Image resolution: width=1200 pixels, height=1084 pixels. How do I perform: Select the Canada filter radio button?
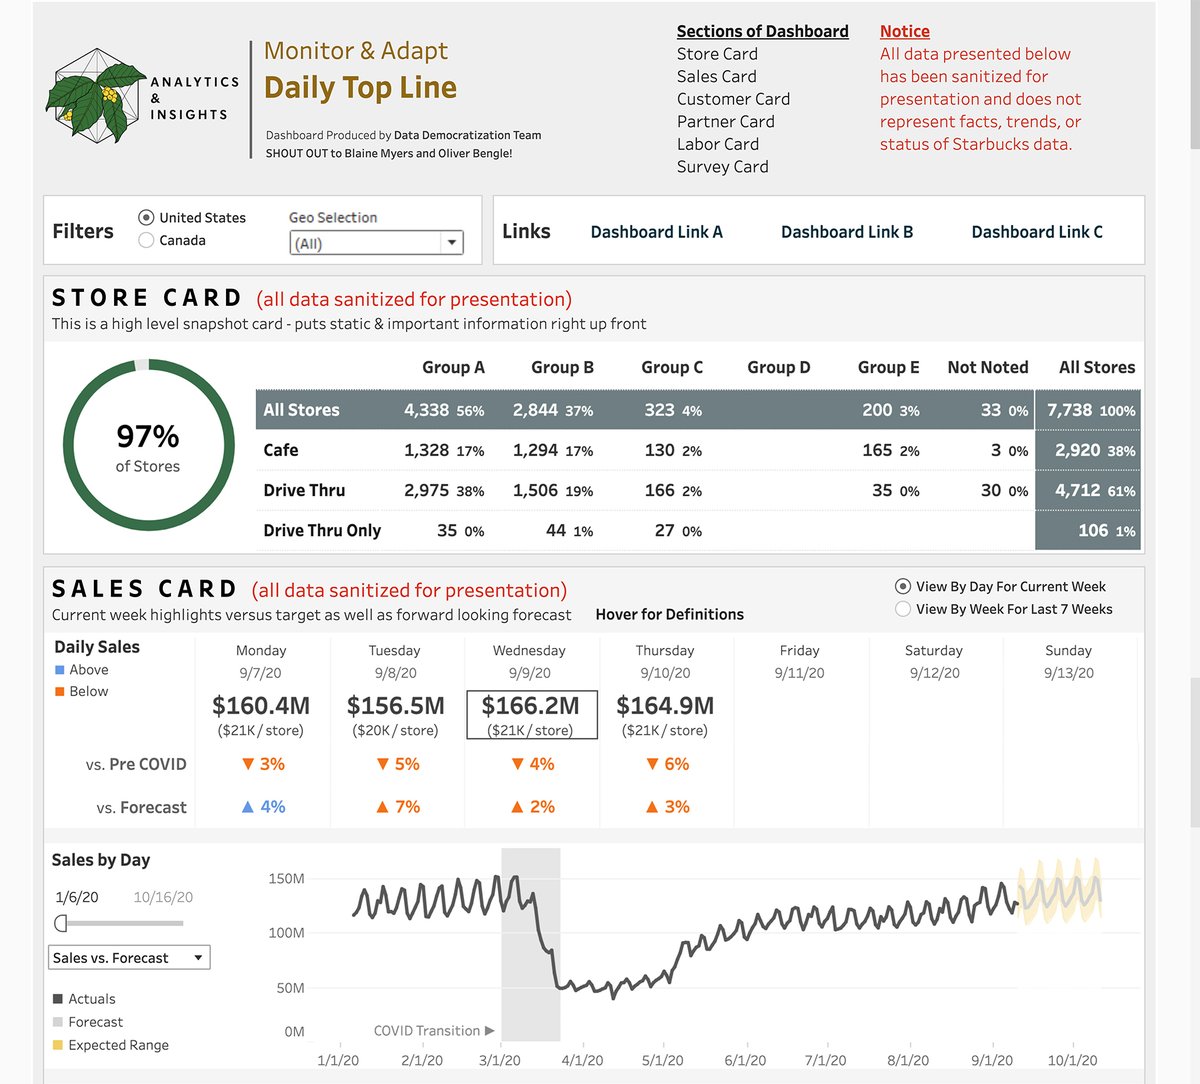146,240
